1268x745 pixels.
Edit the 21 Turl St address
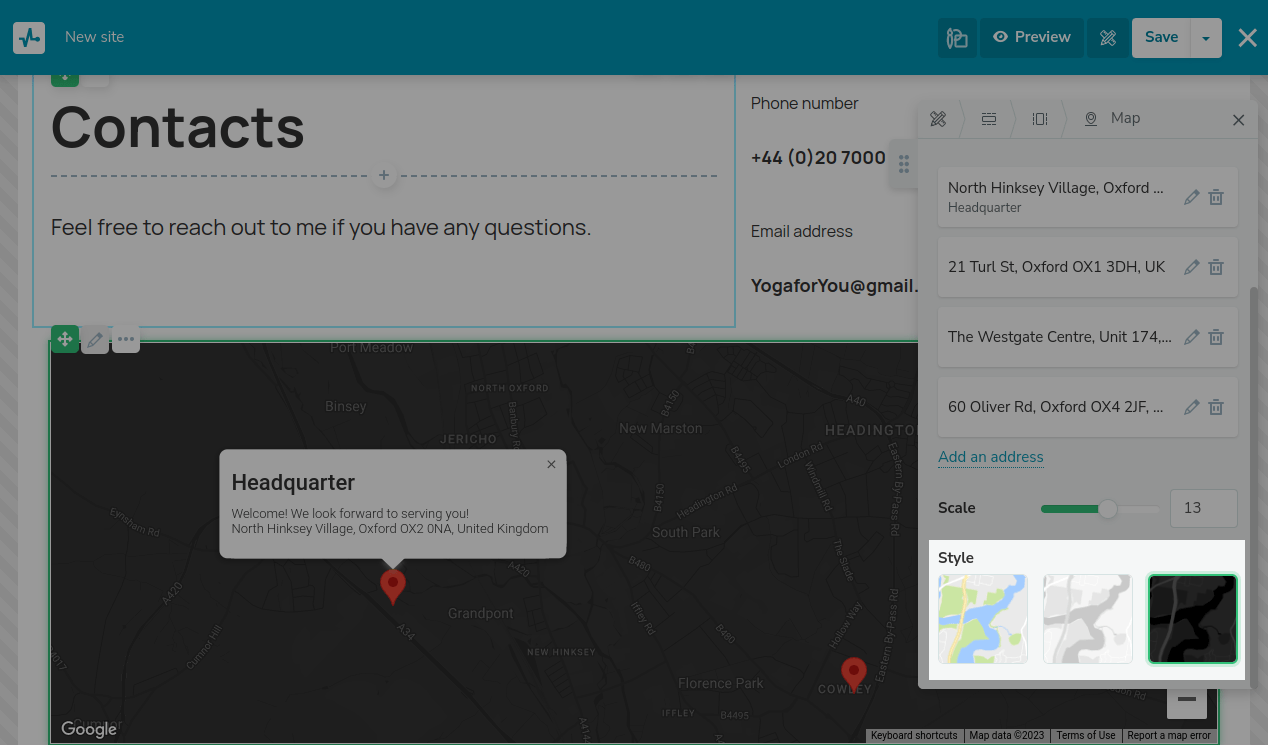pyautogui.click(x=1191, y=267)
